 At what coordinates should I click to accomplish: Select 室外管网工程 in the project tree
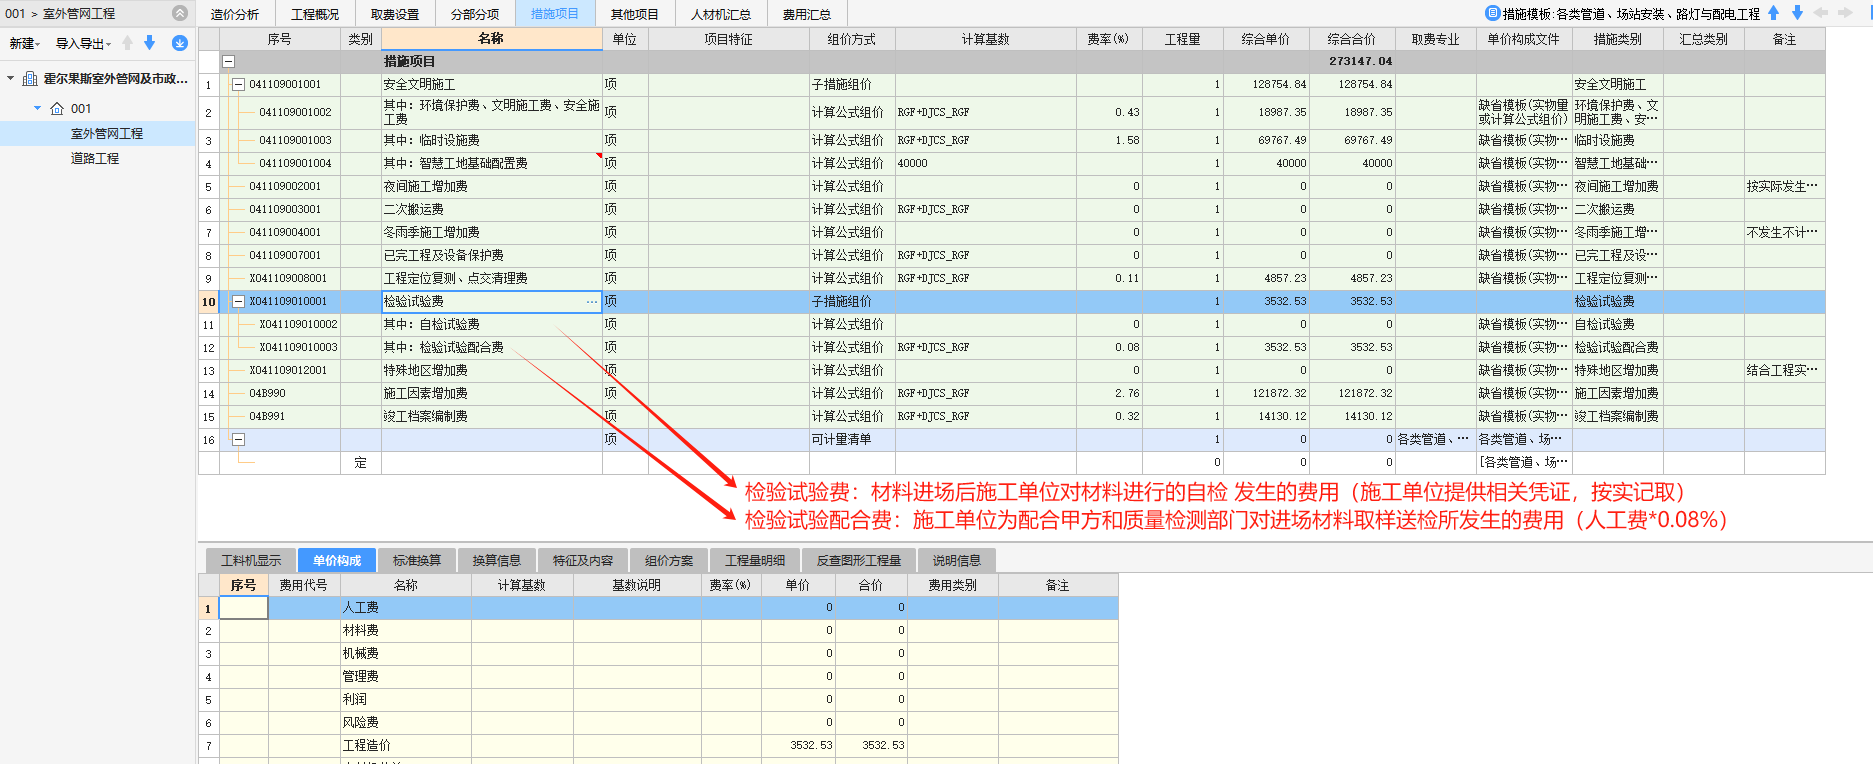pos(107,133)
